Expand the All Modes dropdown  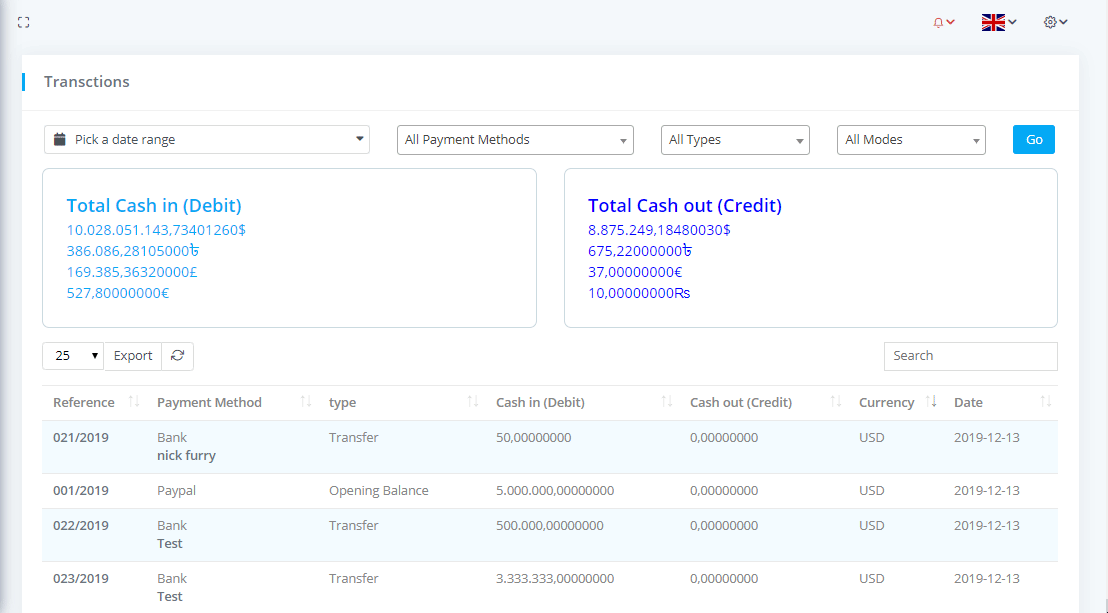911,140
